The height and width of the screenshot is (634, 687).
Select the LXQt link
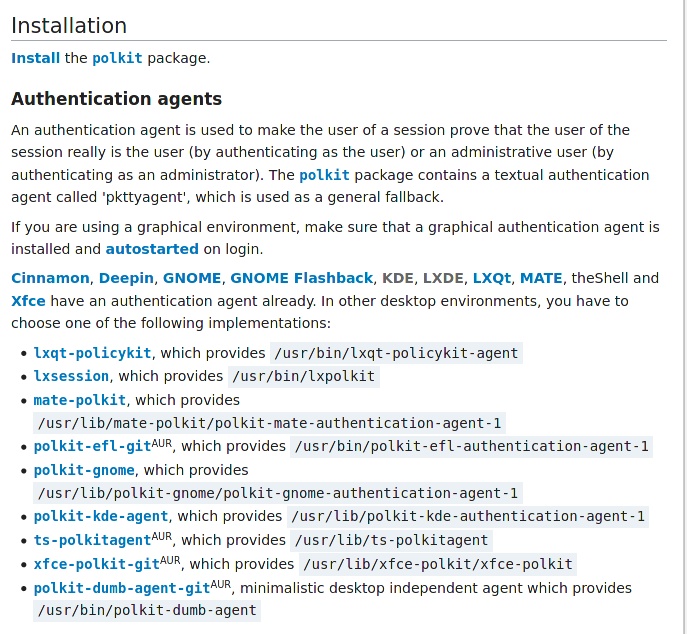(x=491, y=278)
